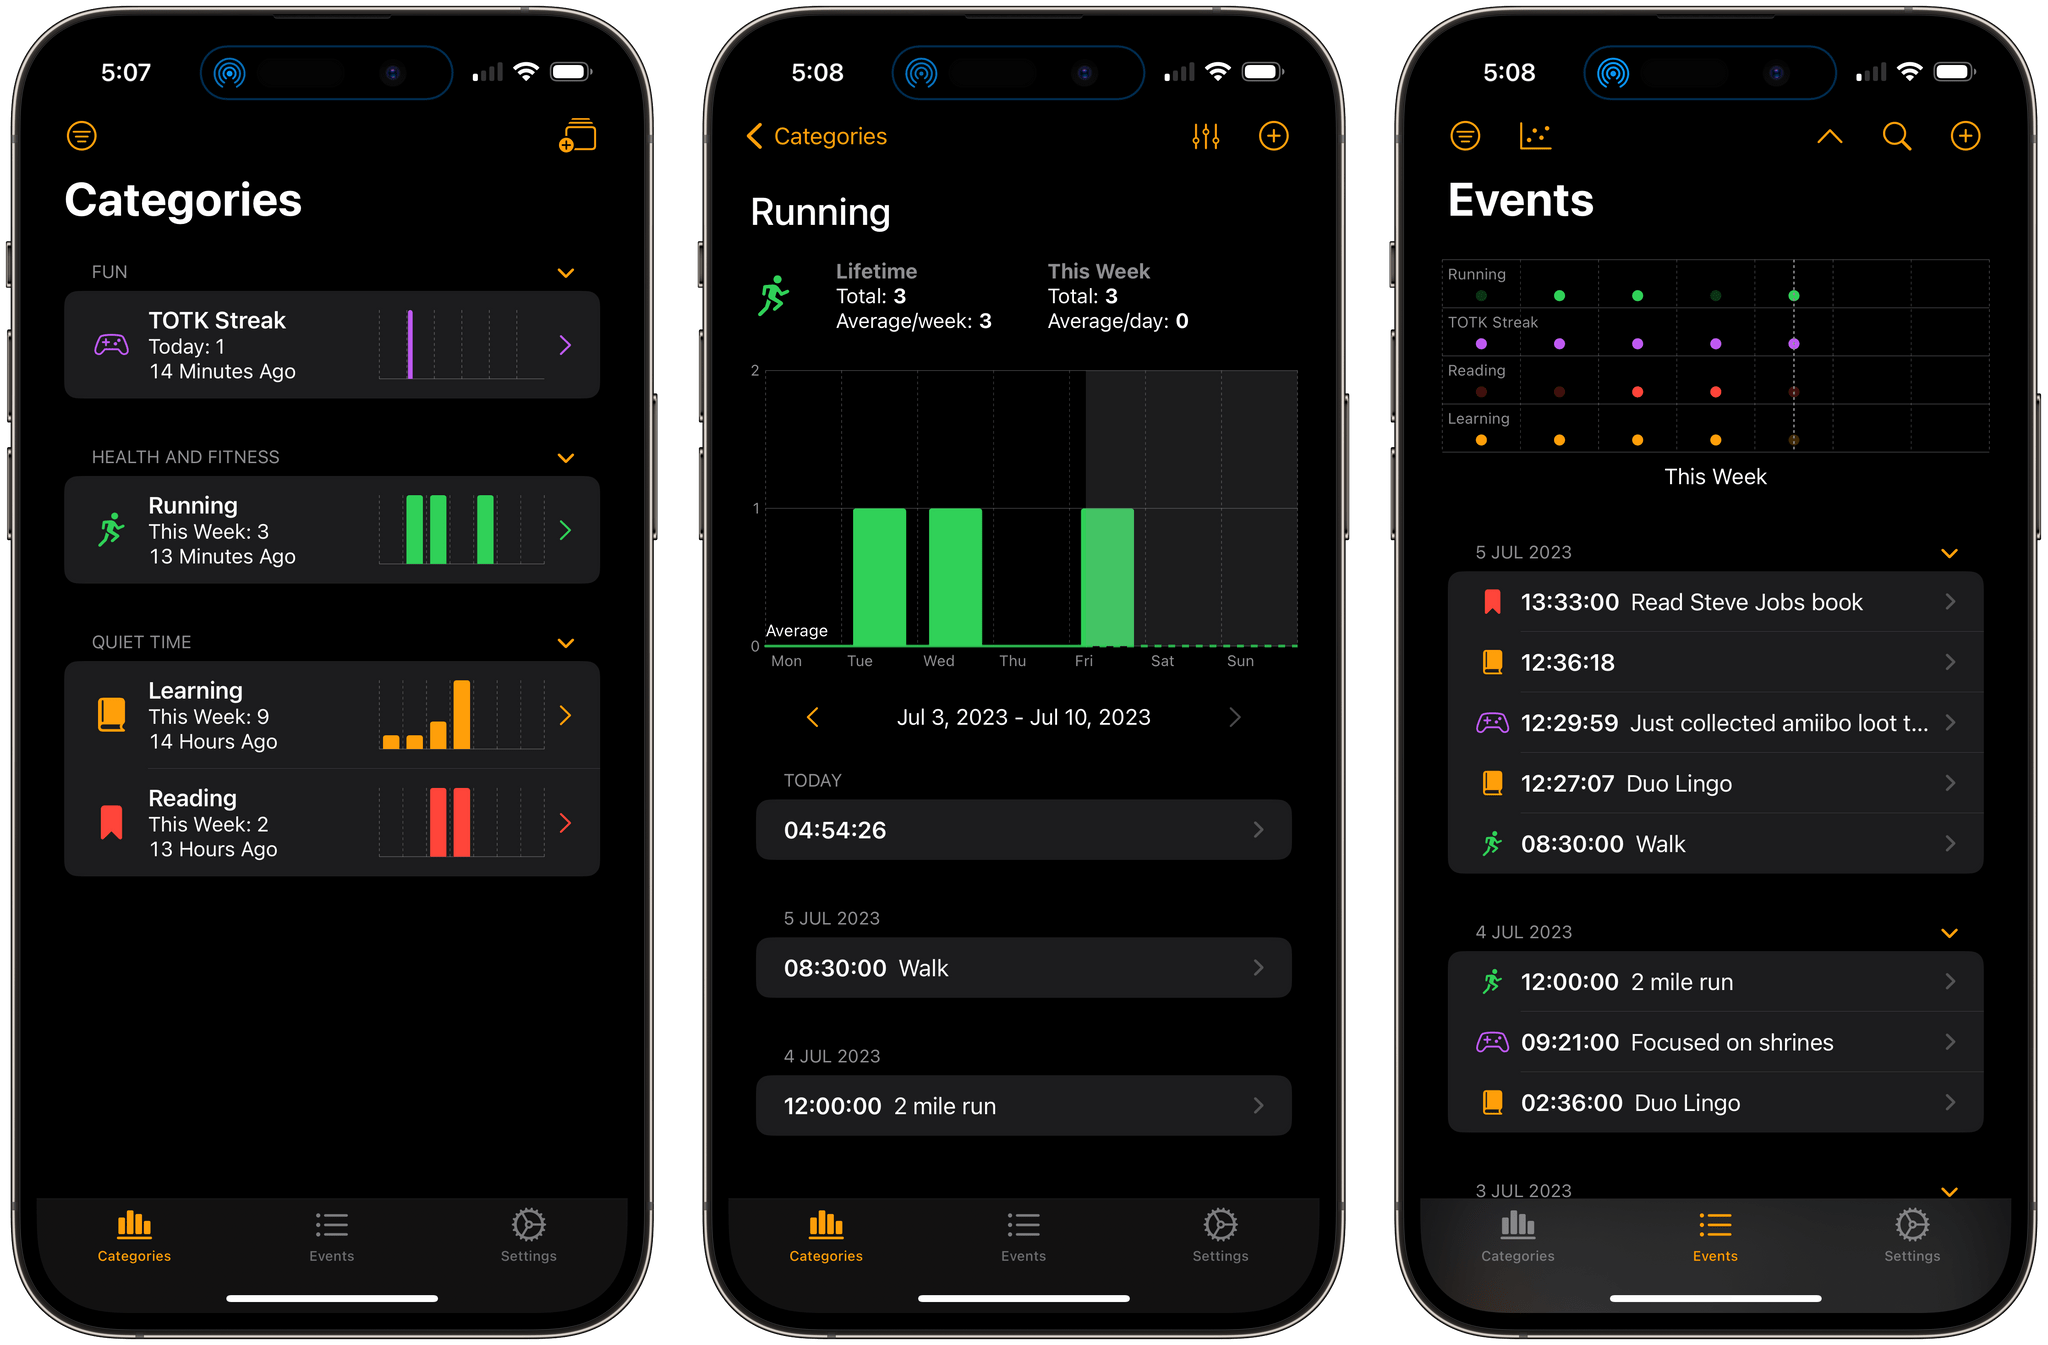The height and width of the screenshot is (1345, 2048).
Task: Tap the This Week dot on Running chart
Action: [1794, 294]
